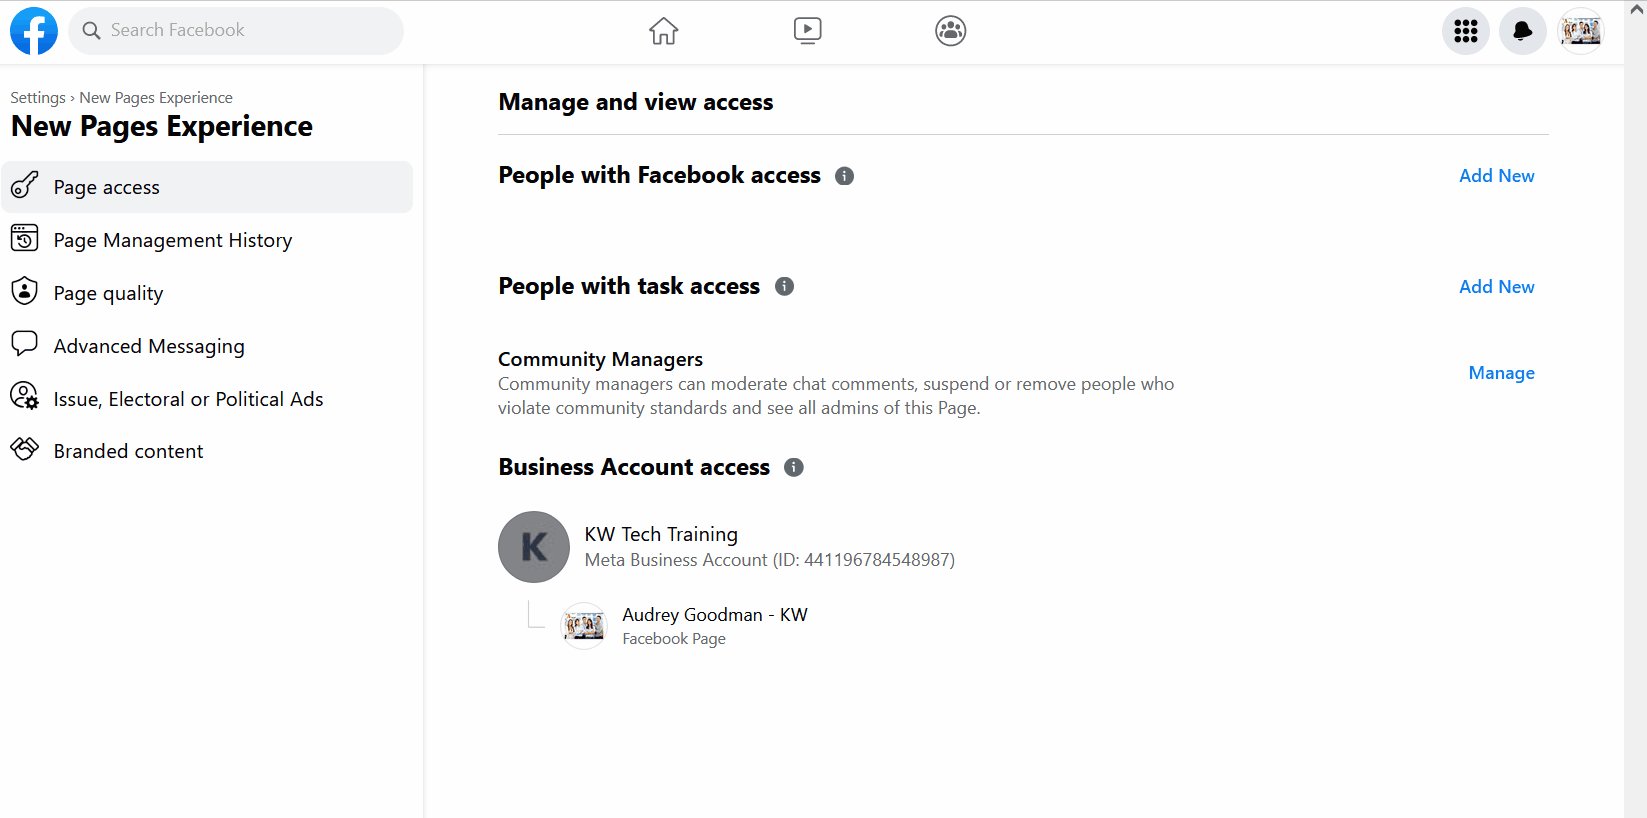The height and width of the screenshot is (818, 1647).
Task: Click the key icon beside Page access
Action: 25,186
